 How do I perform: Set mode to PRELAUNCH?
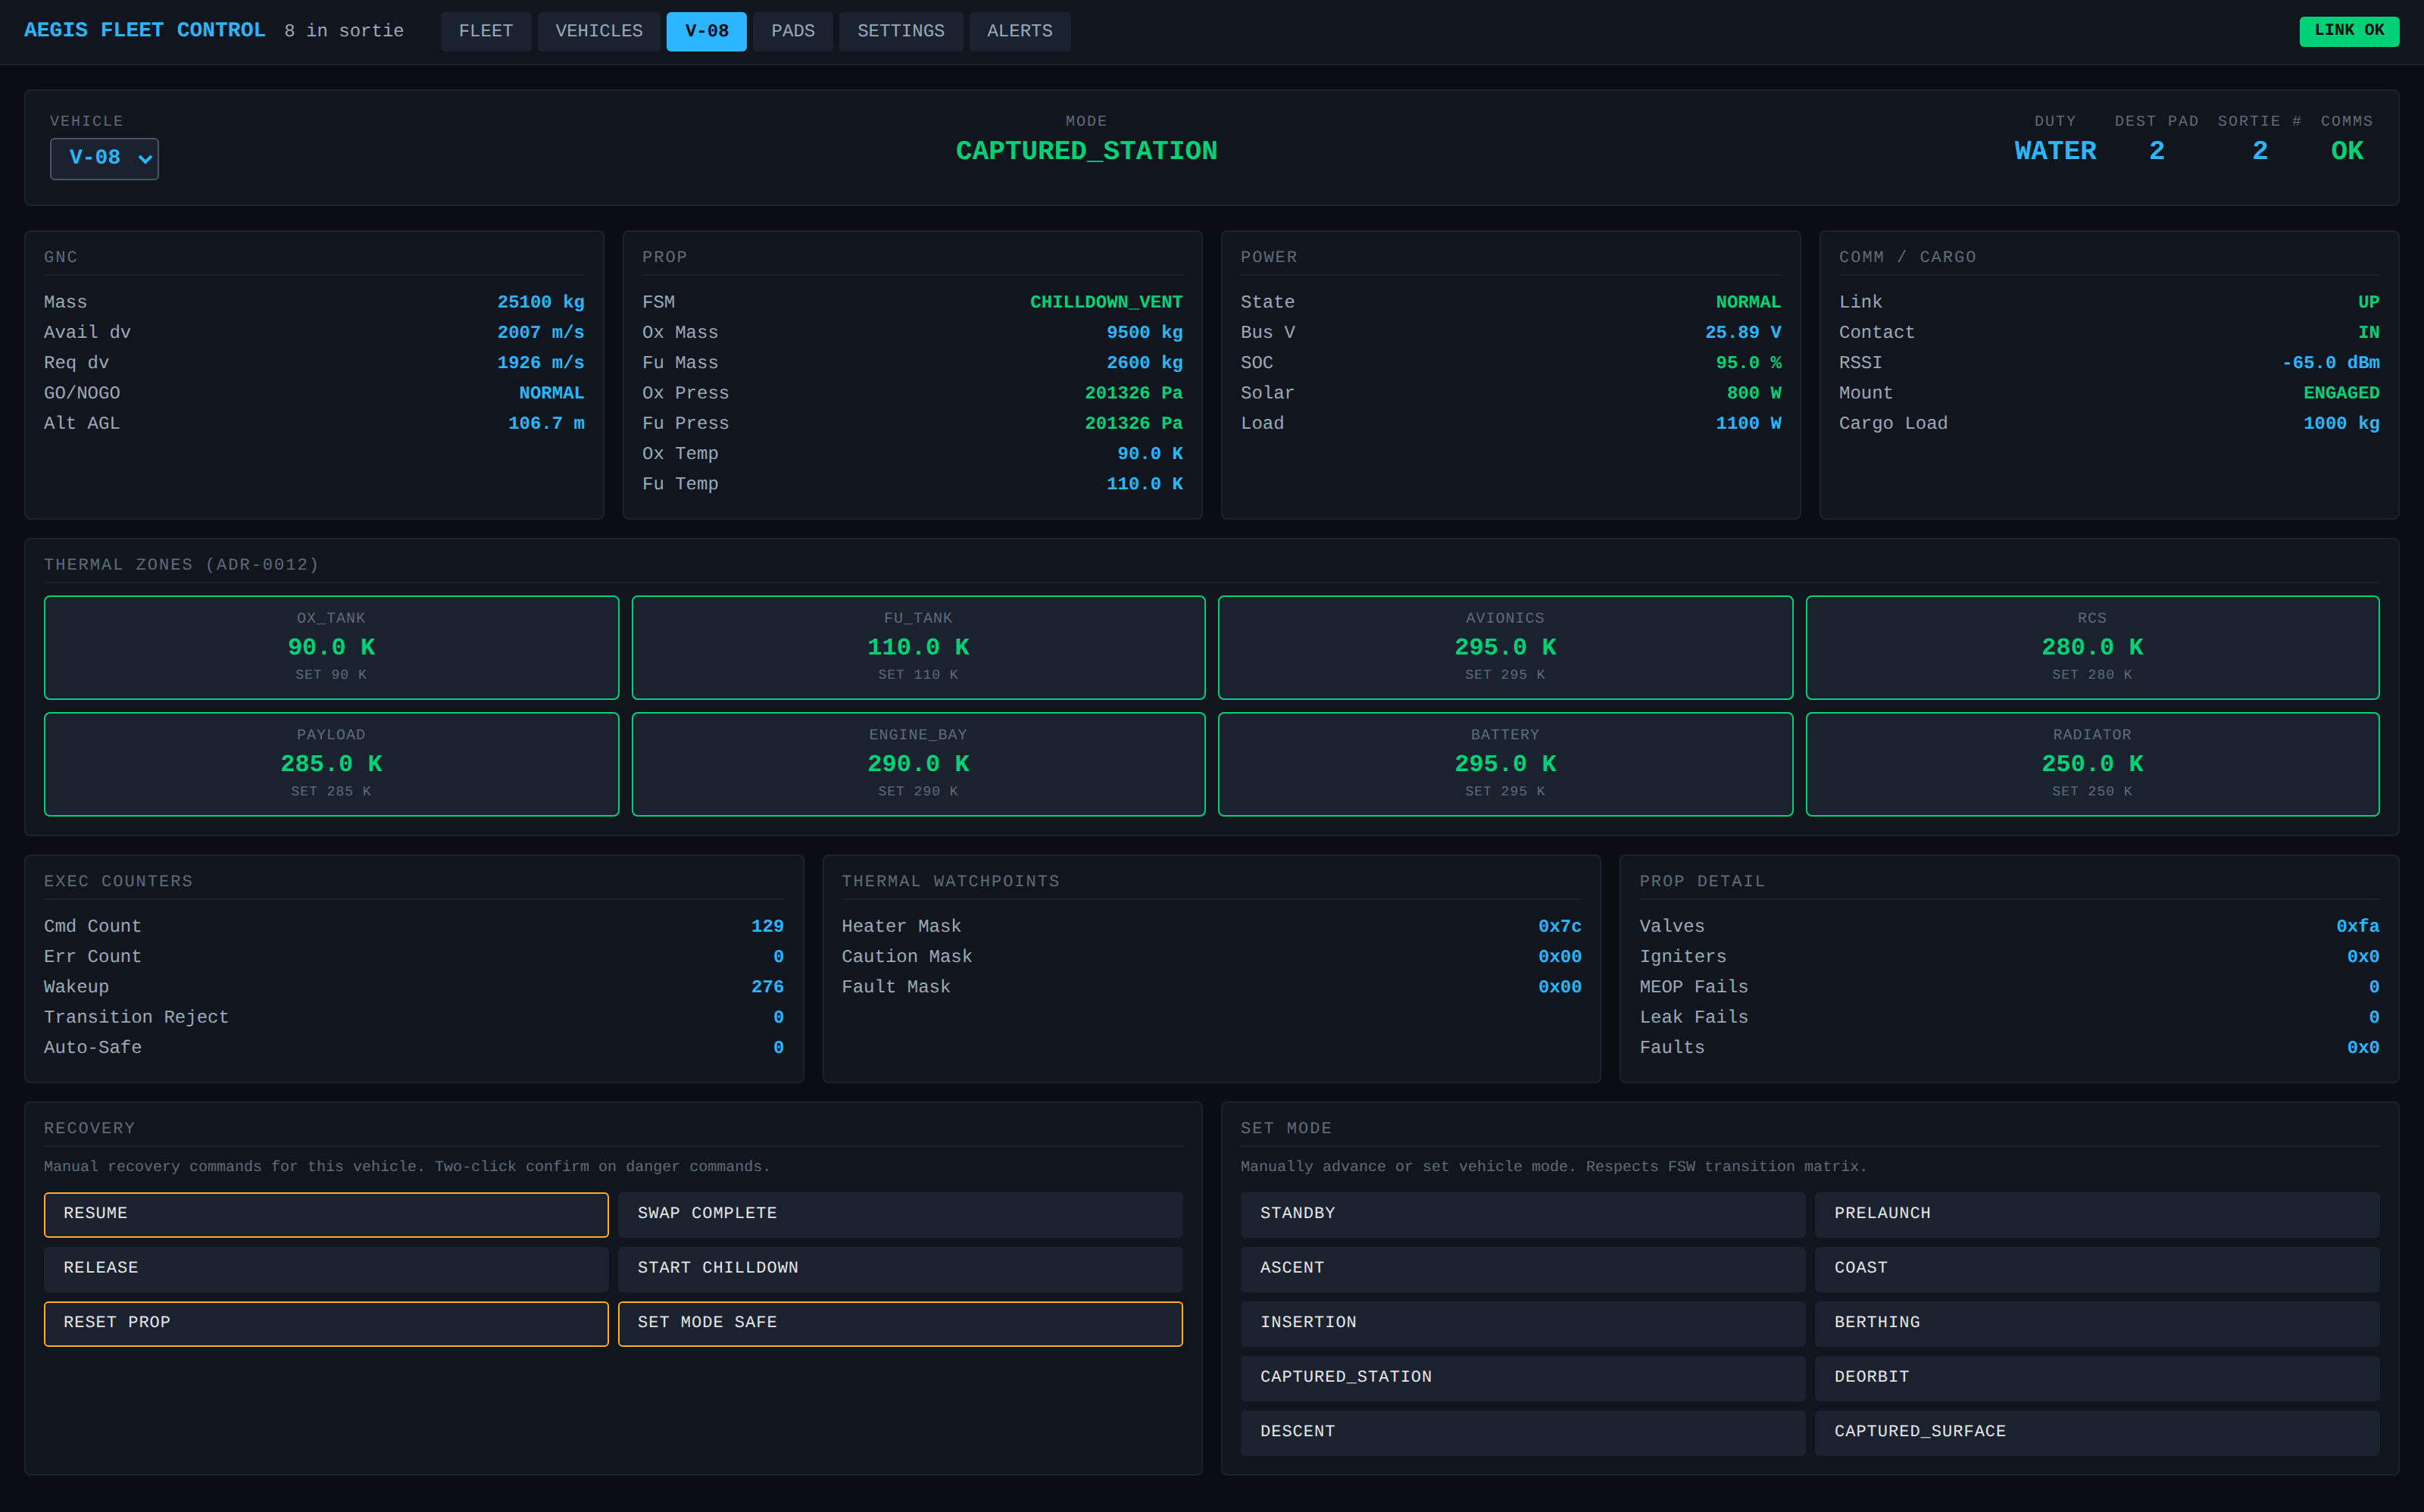(2097, 1214)
